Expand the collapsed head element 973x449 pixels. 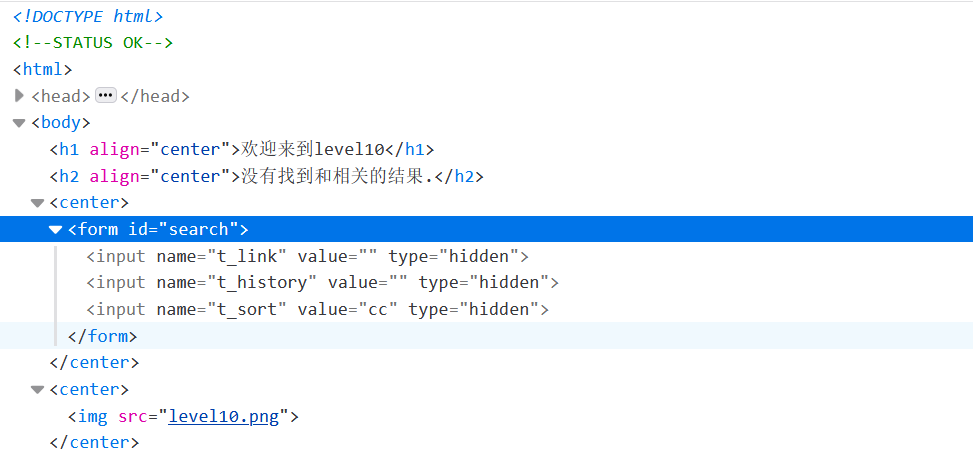point(19,96)
